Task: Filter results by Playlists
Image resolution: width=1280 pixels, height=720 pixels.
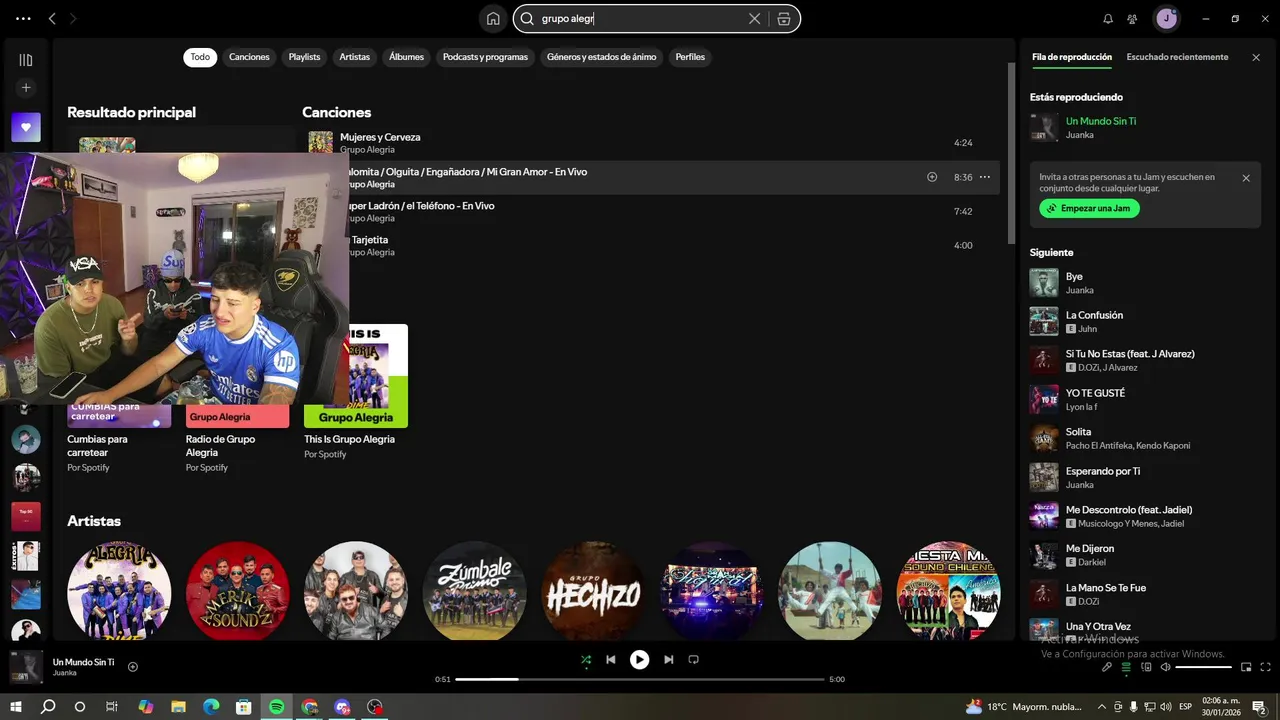Action: click(304, 57)
